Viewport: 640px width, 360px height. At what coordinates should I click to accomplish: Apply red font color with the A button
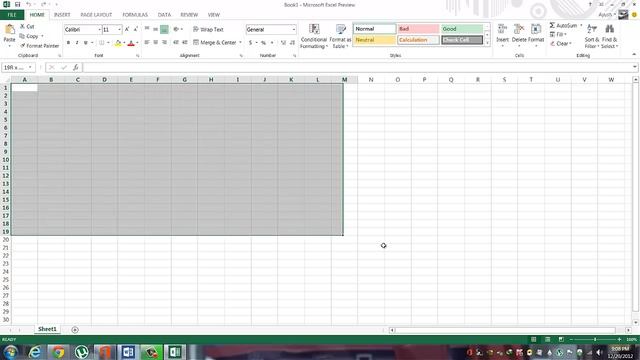(131, 42)
